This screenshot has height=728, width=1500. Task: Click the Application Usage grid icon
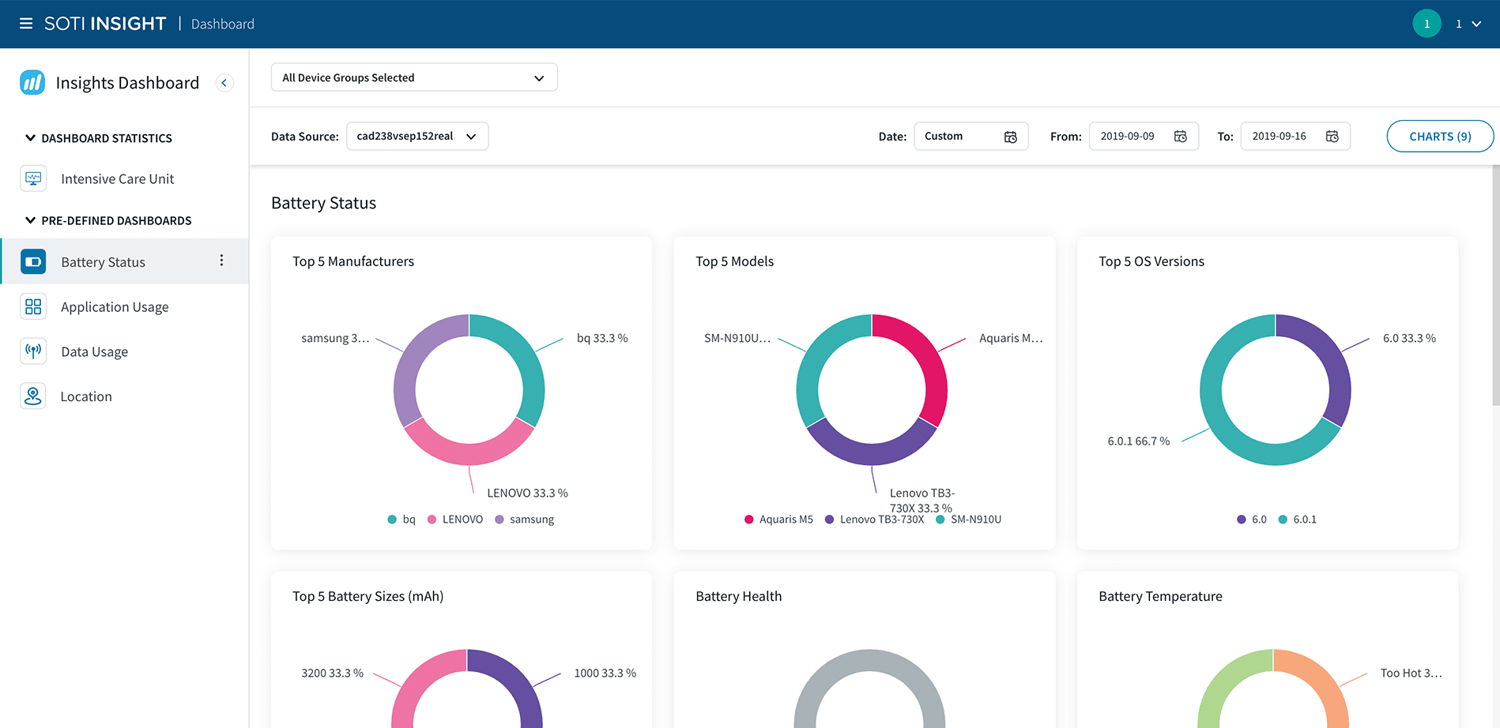(33, 307)
